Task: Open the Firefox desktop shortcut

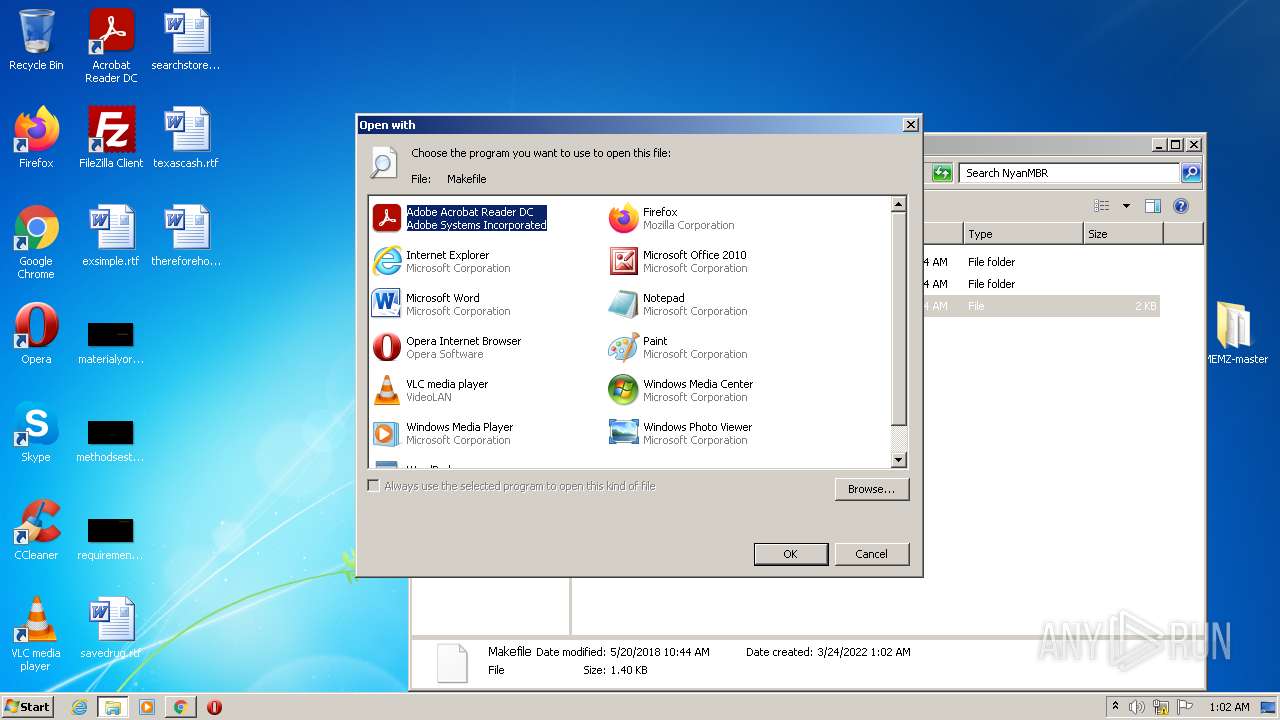Action: (36, 138)
